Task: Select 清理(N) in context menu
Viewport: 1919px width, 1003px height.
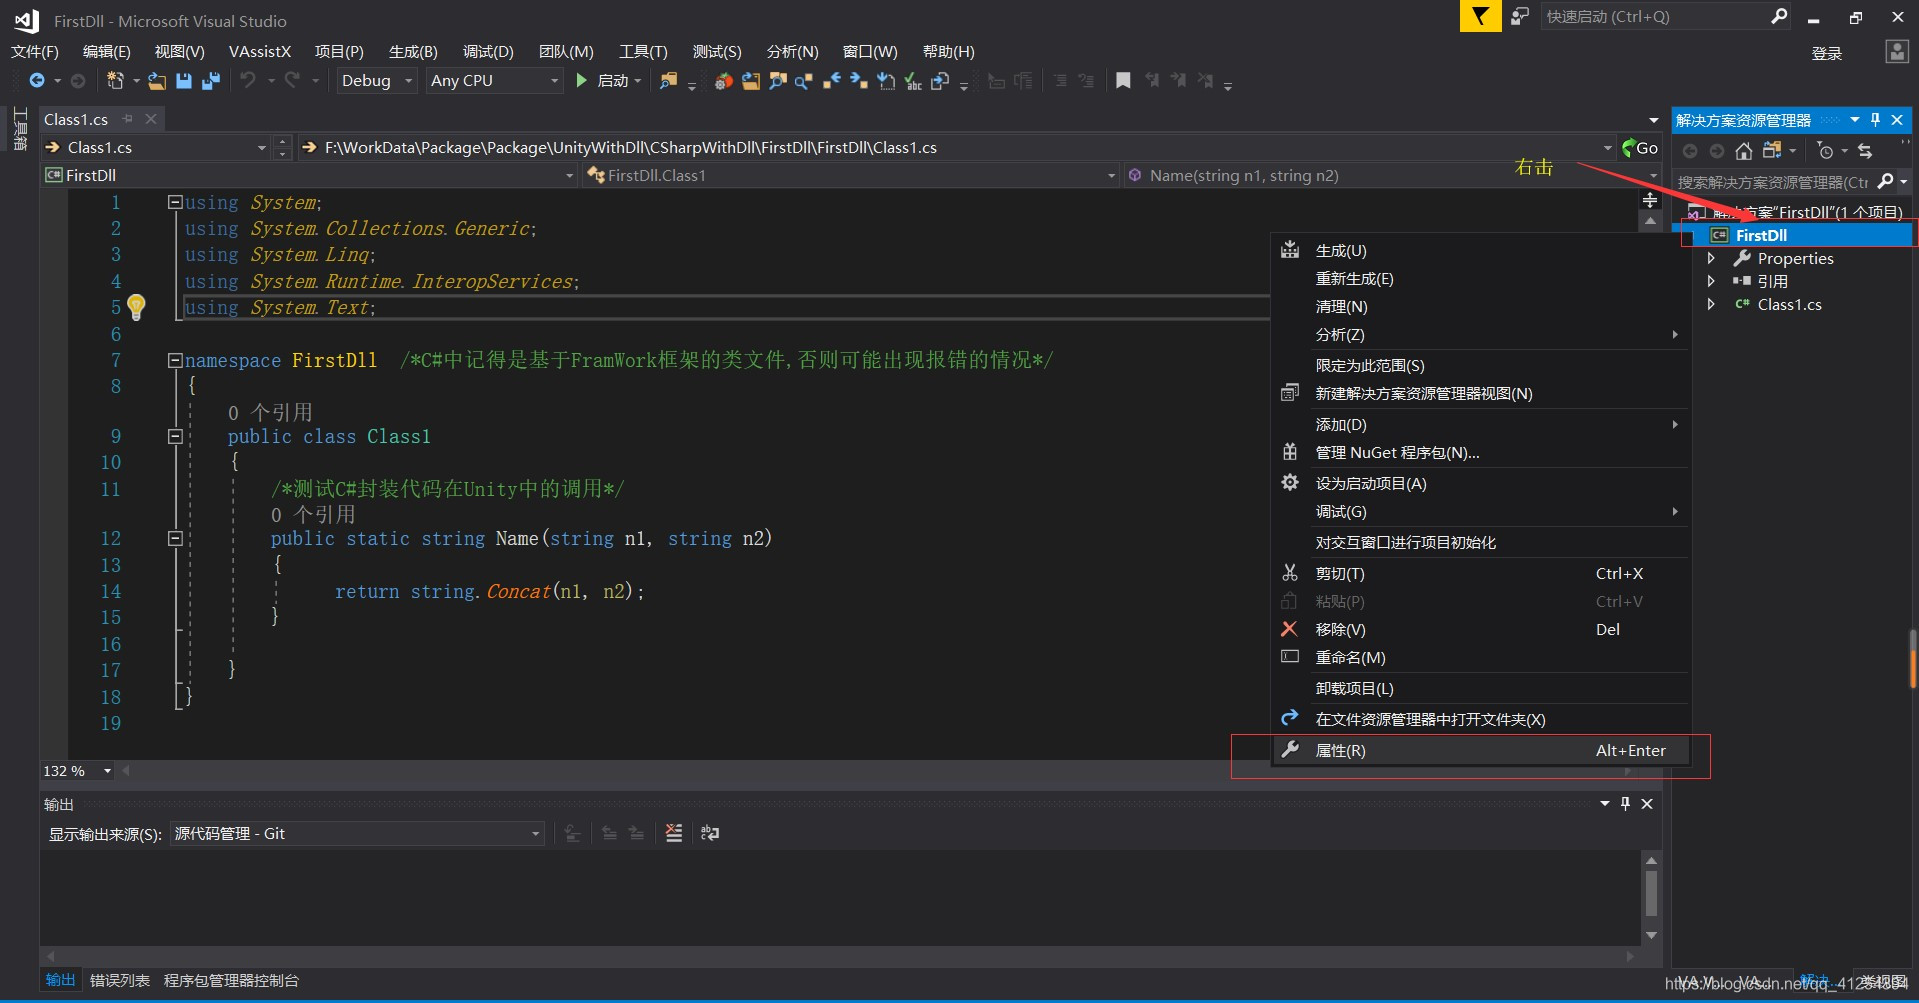Action: point(1480,307)
